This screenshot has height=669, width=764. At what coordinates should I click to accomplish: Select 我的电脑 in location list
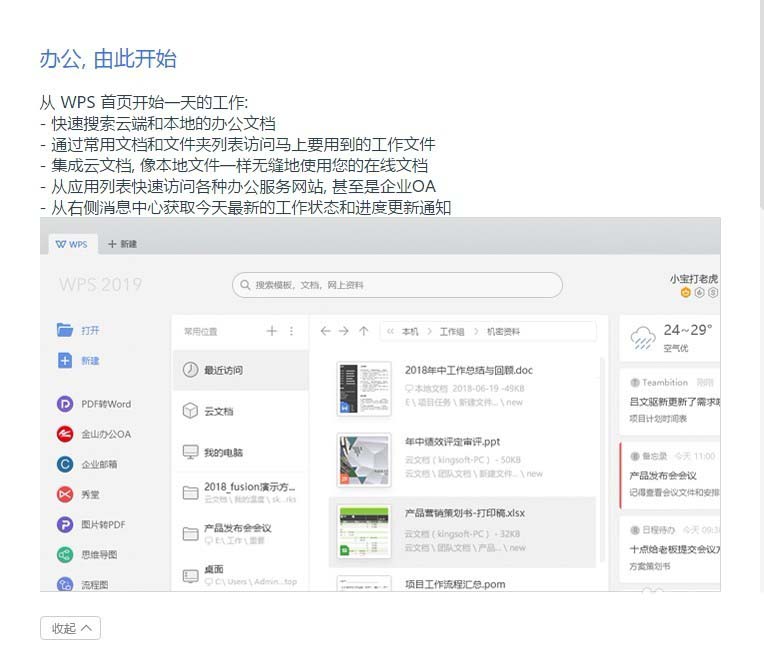241,452
